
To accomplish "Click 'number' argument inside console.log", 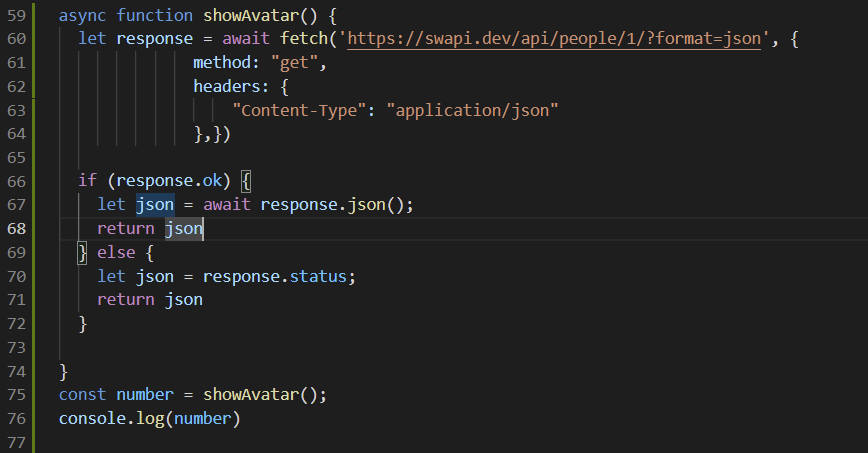I will coord(203,418).
